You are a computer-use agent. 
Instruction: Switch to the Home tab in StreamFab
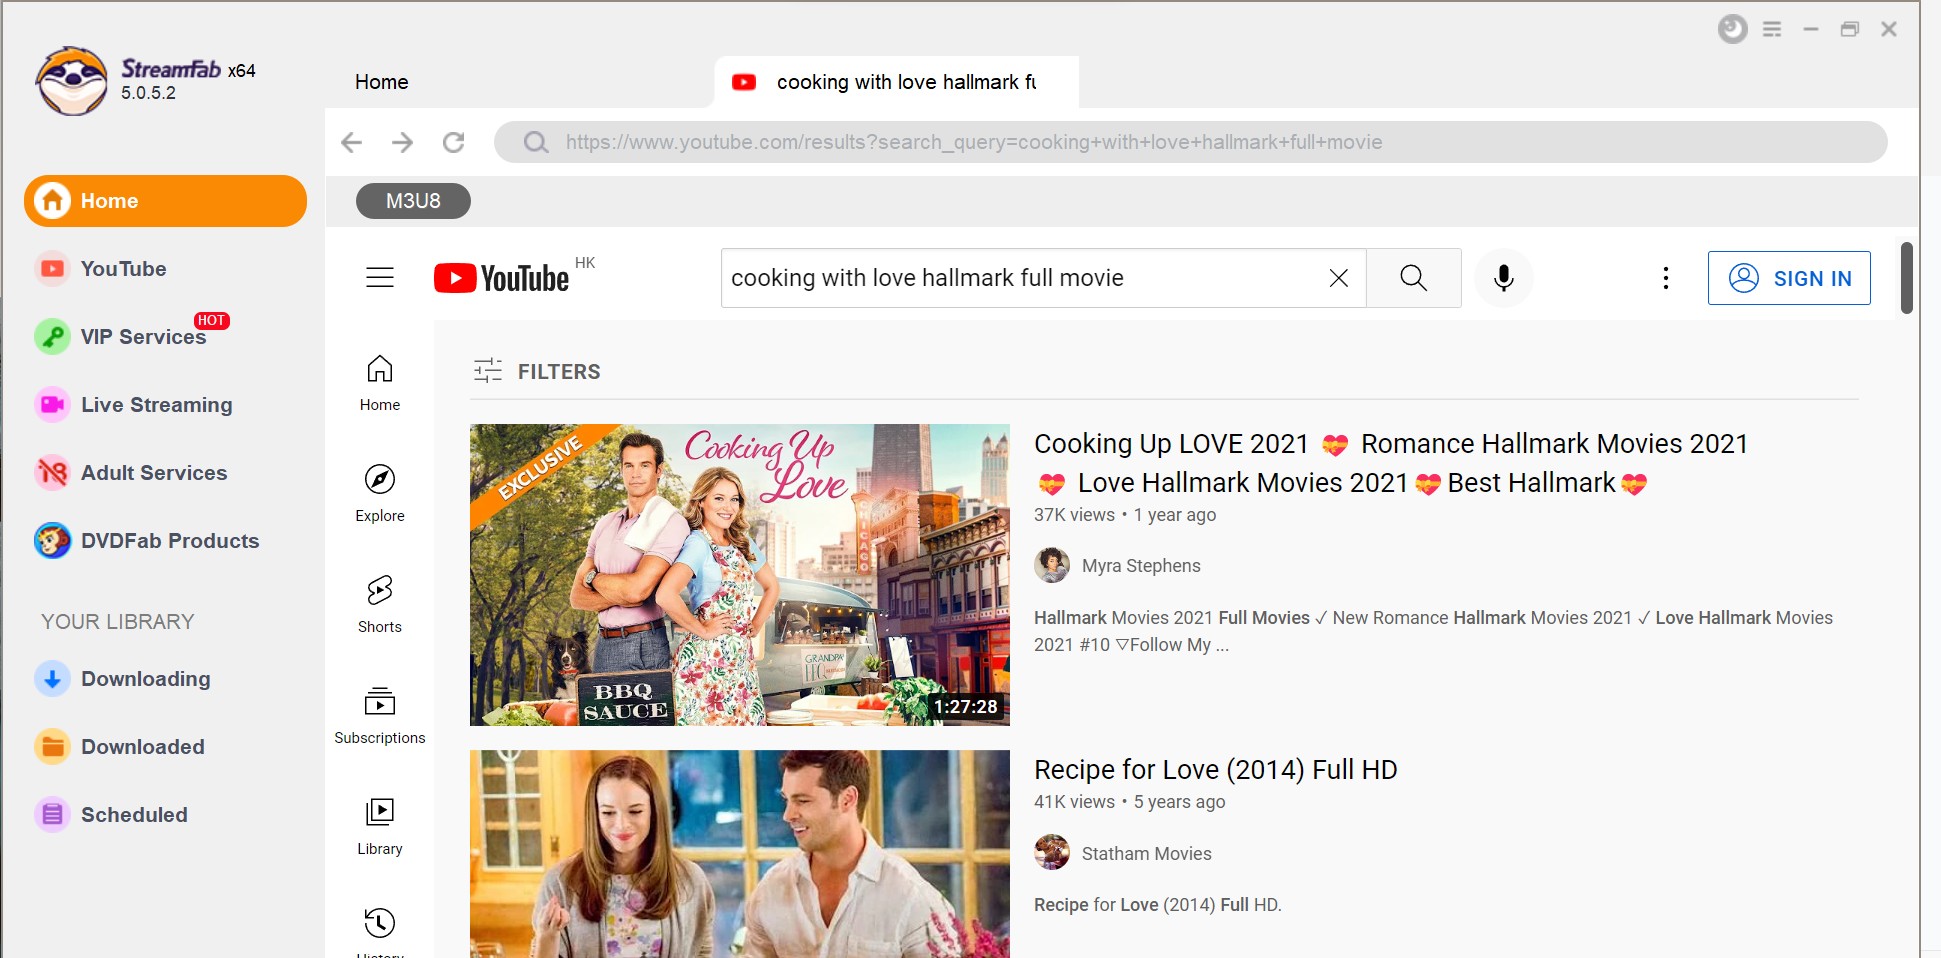coord(380,82)
